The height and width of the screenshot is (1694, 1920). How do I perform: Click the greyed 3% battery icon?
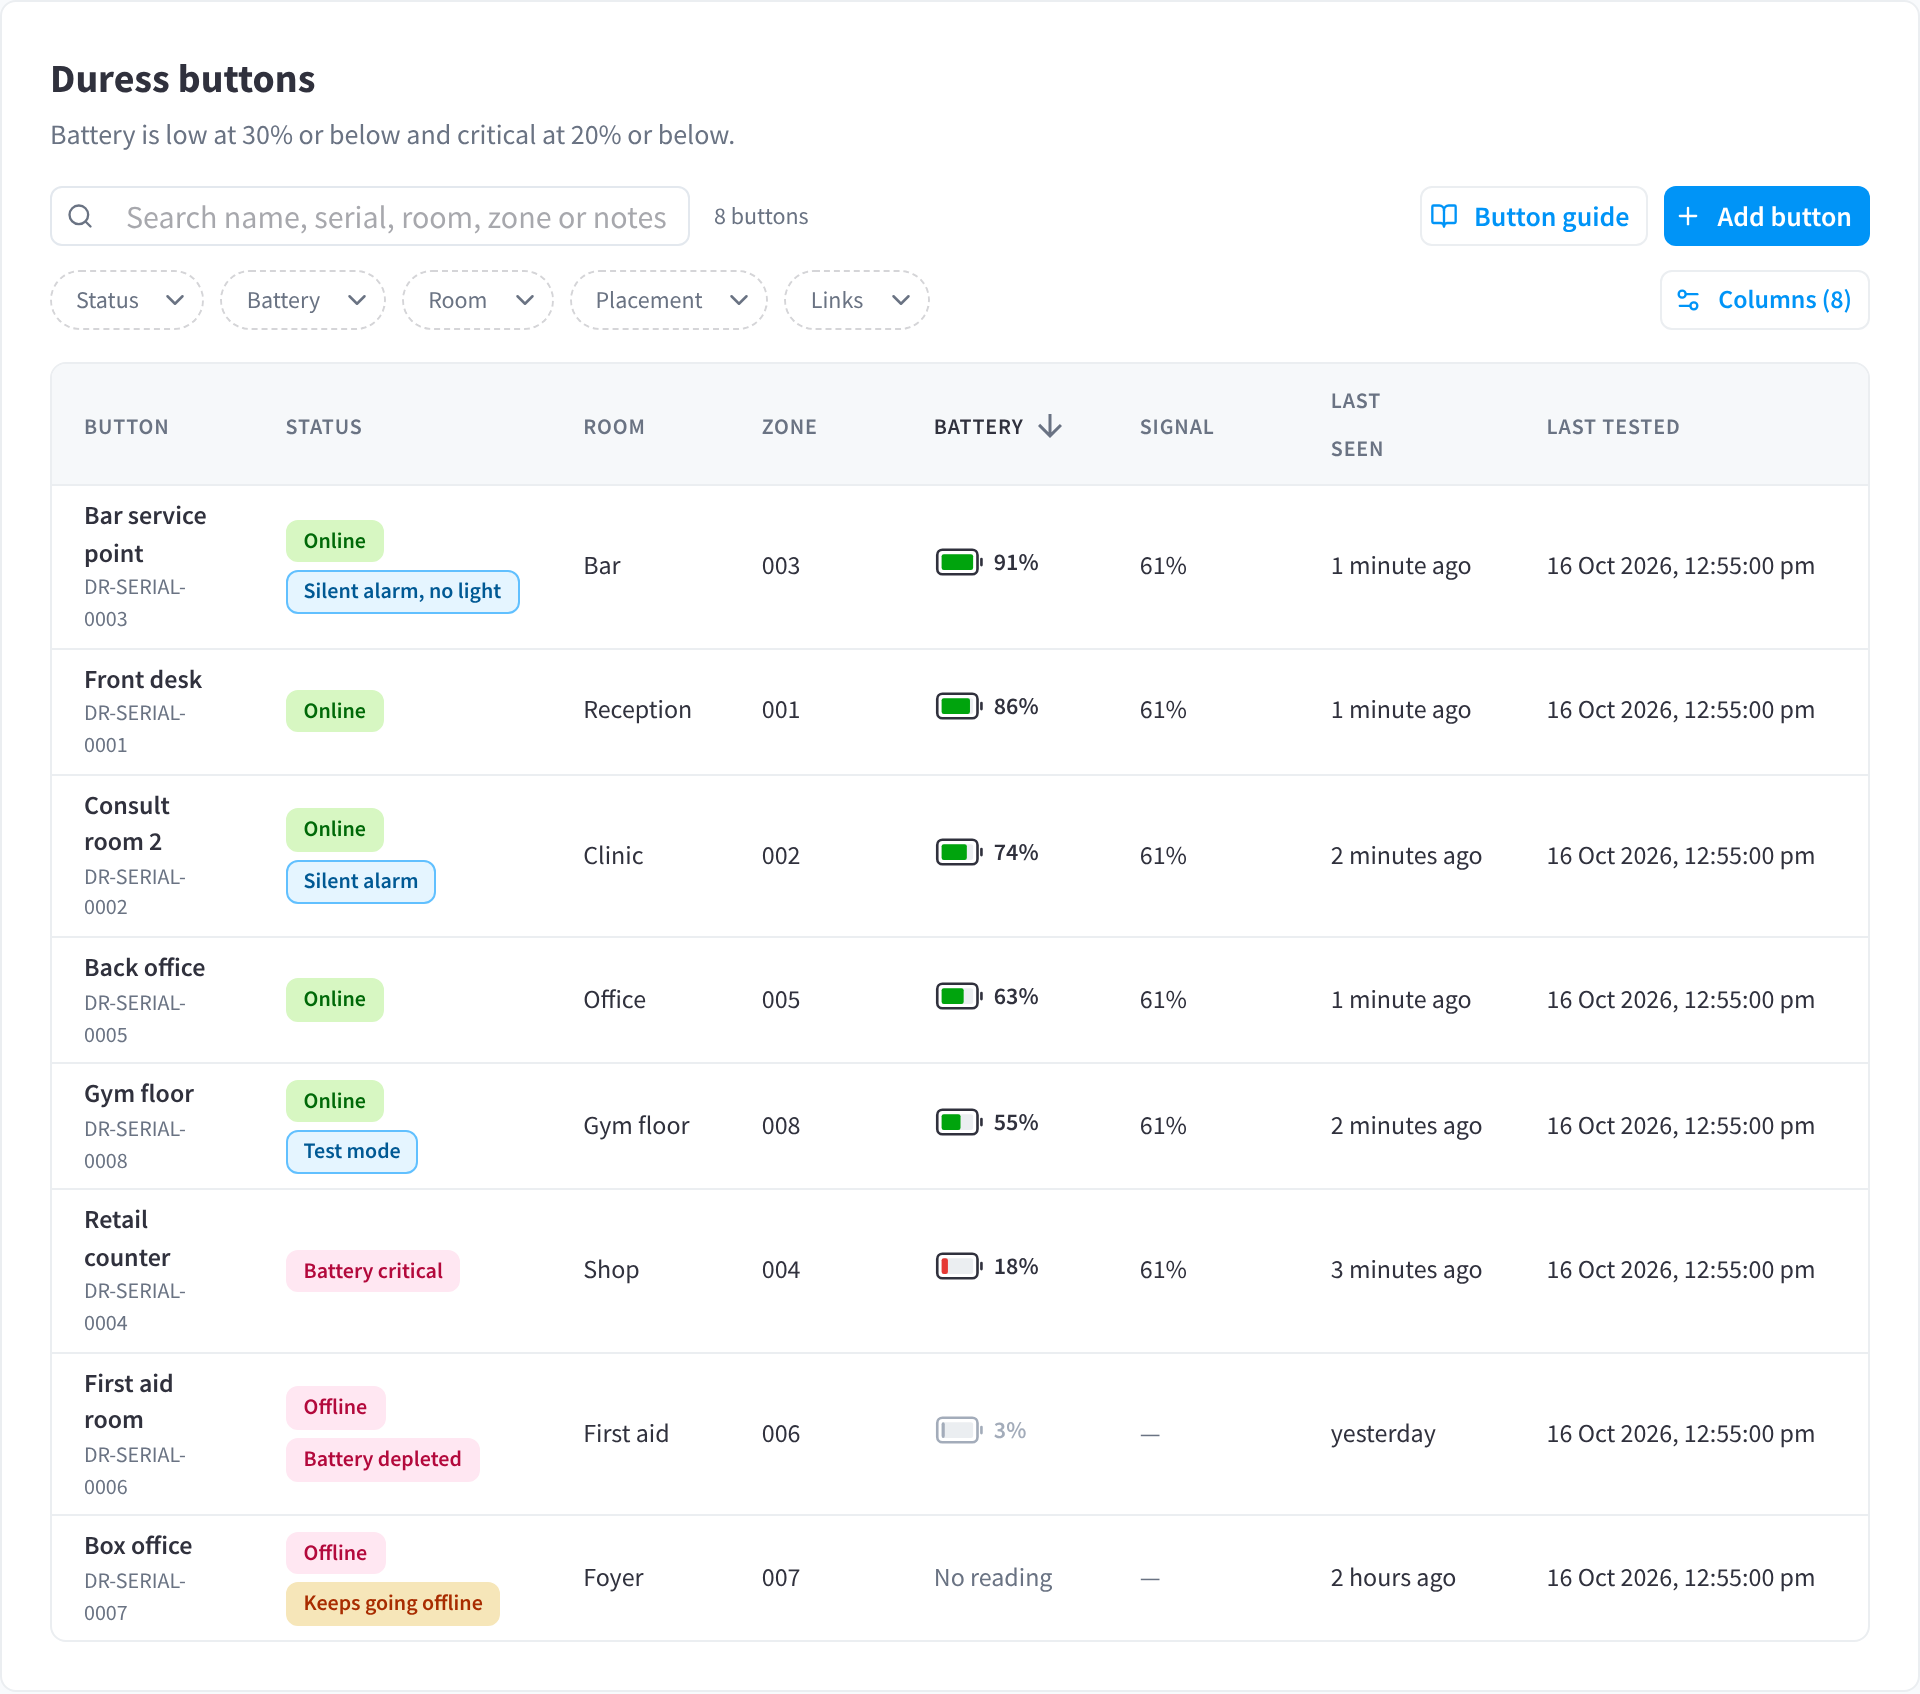[x=959, y=1430]
